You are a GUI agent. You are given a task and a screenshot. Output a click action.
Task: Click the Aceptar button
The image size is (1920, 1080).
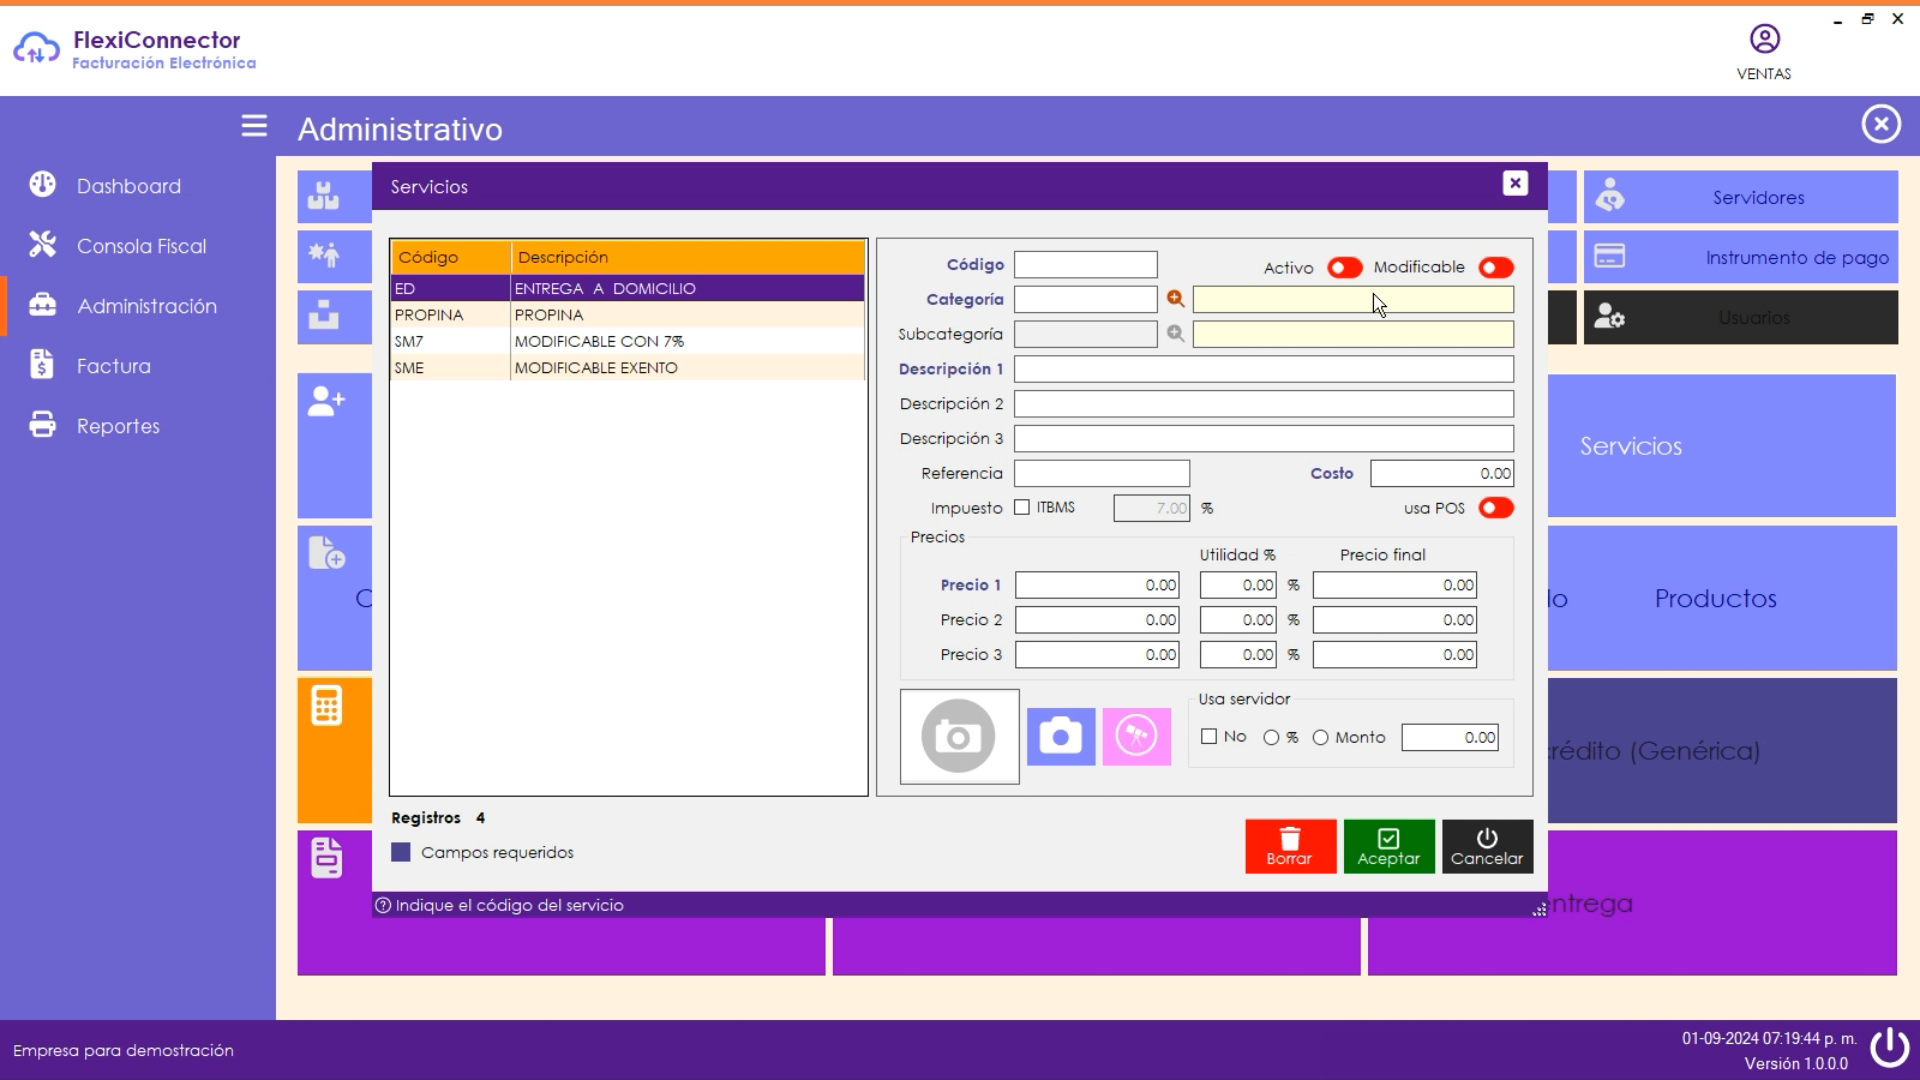pyautogui.click(x=1388, y=847)
